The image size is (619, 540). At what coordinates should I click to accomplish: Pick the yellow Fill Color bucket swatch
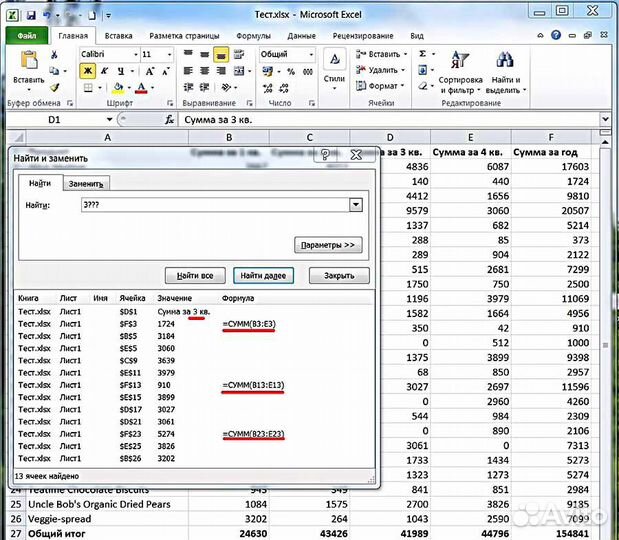118,88
